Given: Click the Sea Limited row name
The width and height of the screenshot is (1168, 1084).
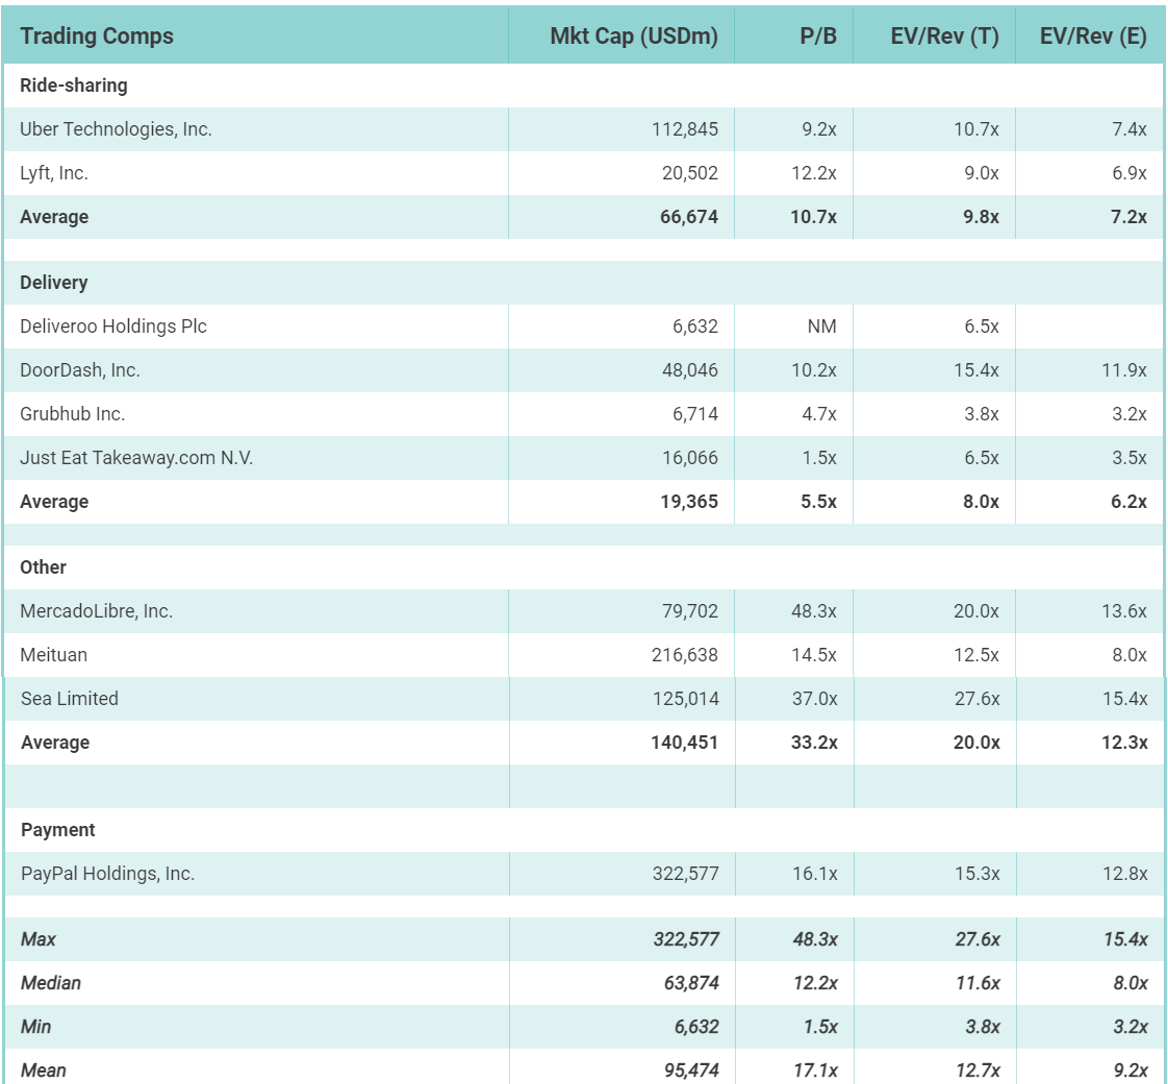Looking at the screenshot, I should coord(69,699).
